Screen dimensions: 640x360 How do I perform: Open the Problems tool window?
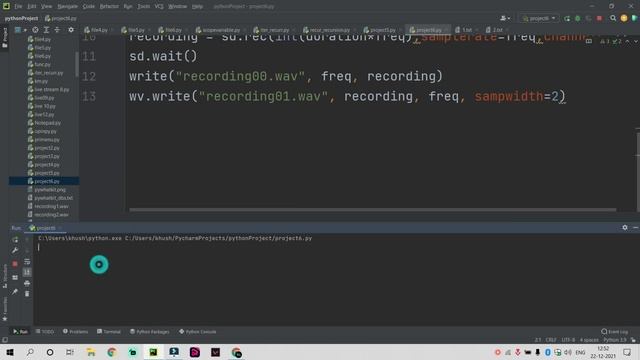[75, 331]
